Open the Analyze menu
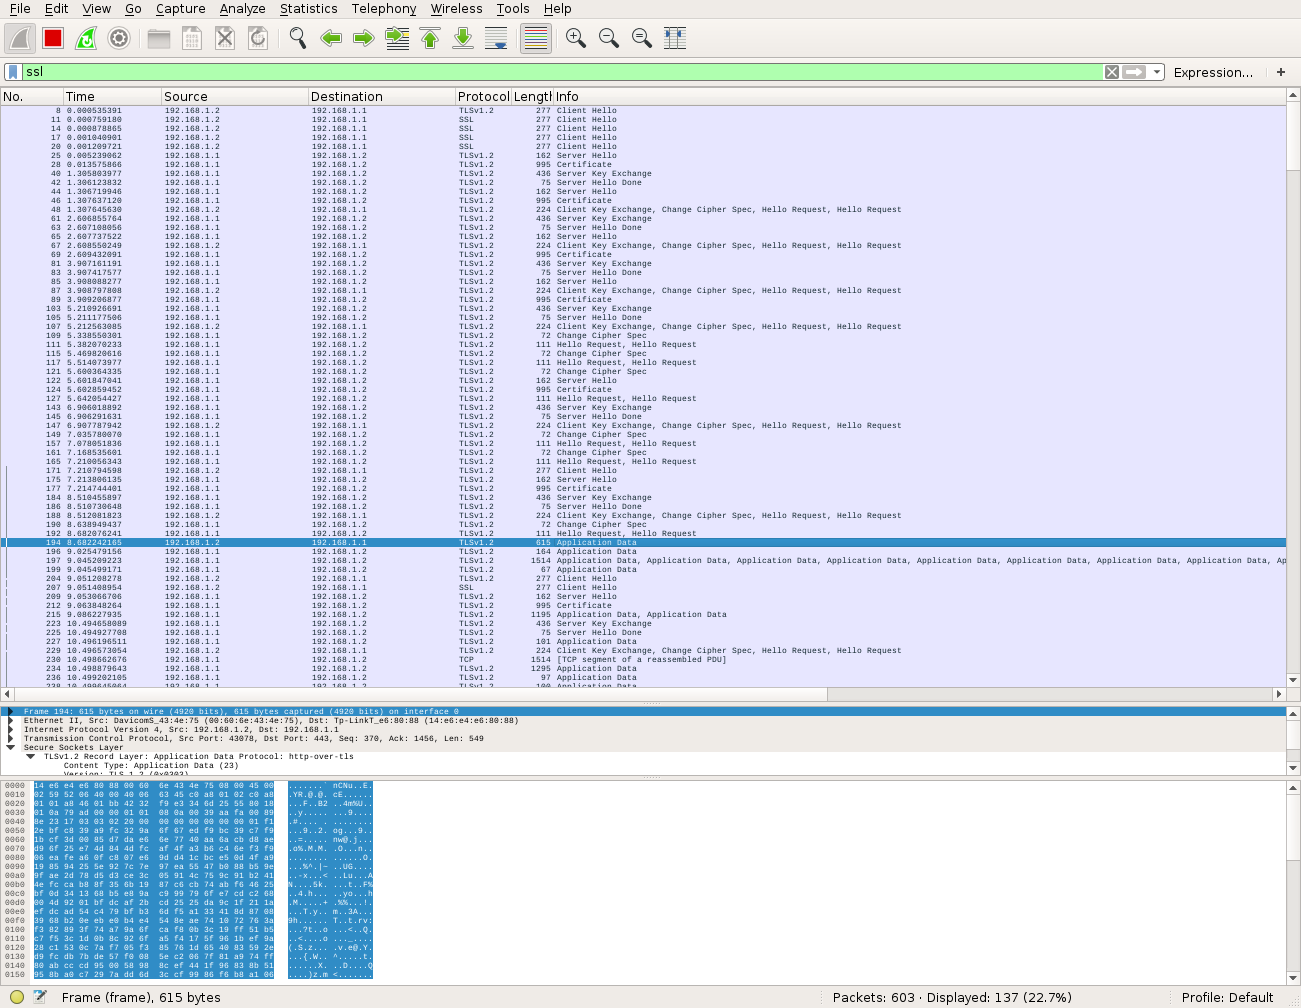 243,8
